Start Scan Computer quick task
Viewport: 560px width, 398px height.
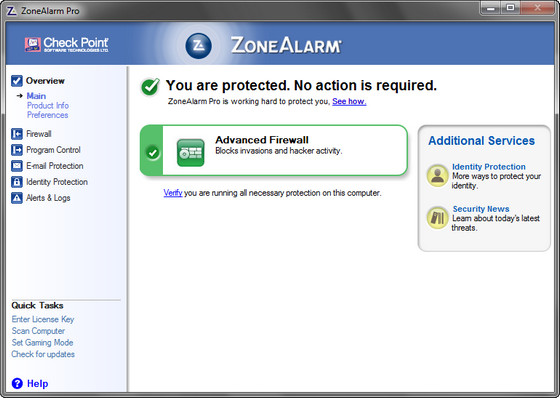(38, 331)
